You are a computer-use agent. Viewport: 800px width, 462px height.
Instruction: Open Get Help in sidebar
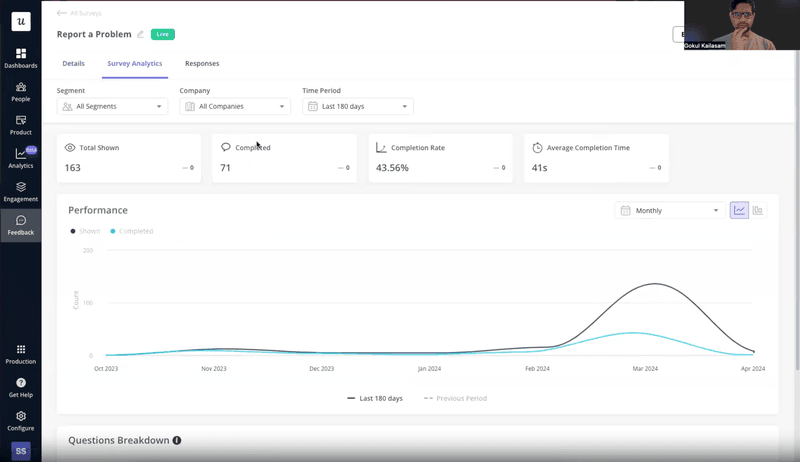[x=21, y=388]
